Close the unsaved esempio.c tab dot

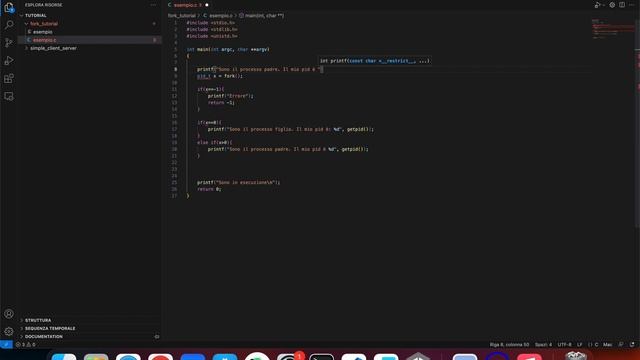pos(207,5)
